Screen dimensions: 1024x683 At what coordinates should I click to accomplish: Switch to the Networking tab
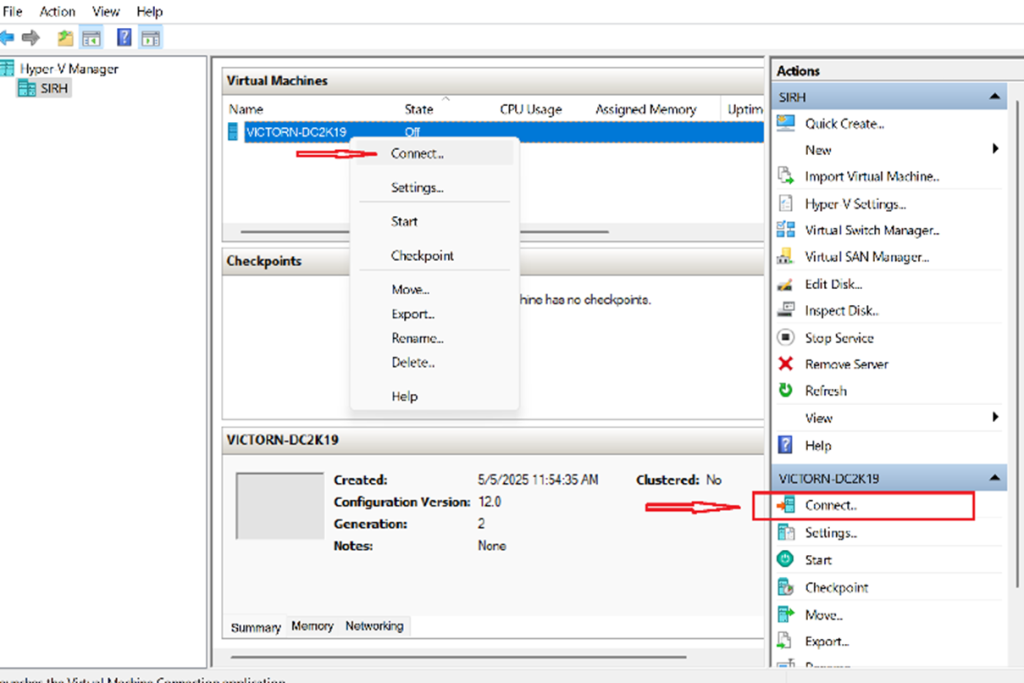click(374, 626)
